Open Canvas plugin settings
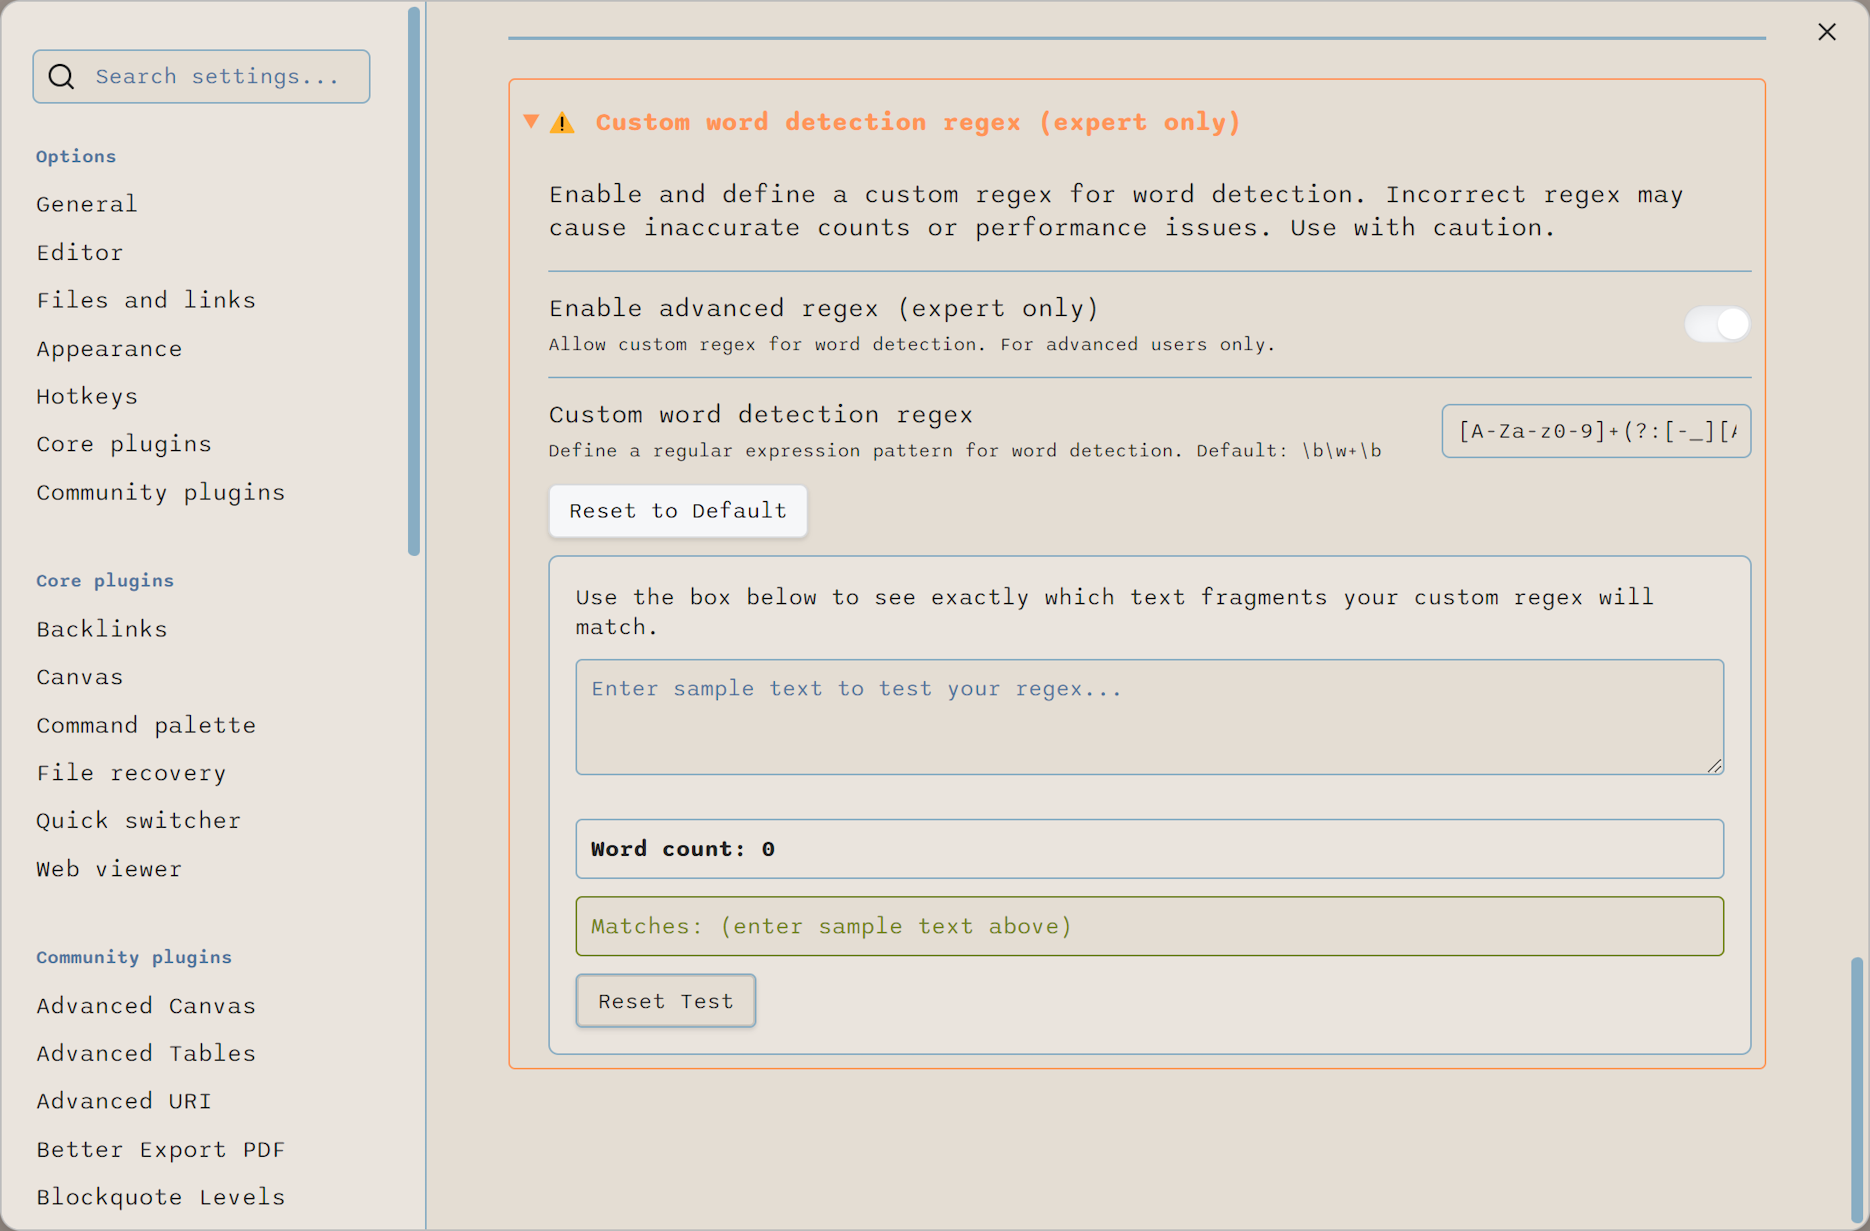This screenshot has height=1231, width=1870. (79, 677)
